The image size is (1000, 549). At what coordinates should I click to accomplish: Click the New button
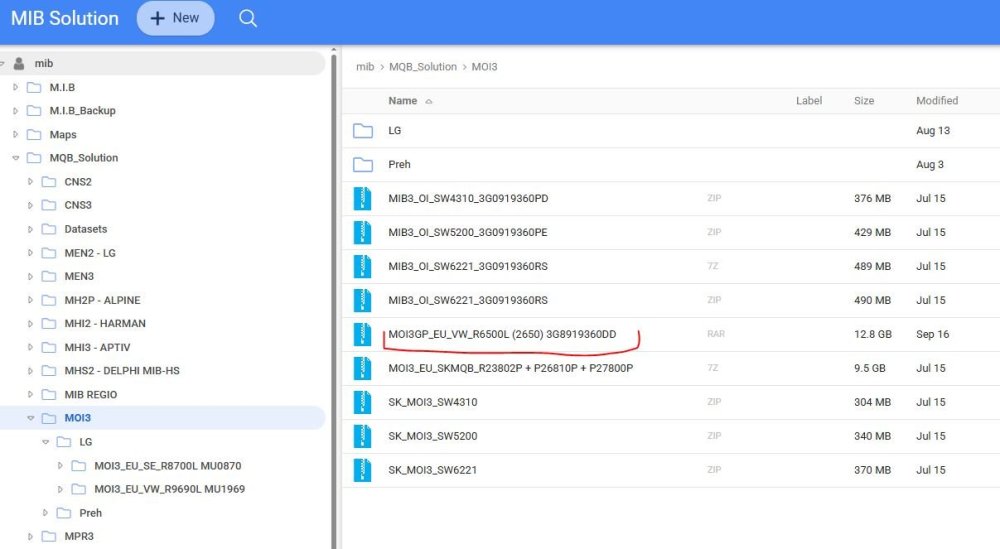175,18
